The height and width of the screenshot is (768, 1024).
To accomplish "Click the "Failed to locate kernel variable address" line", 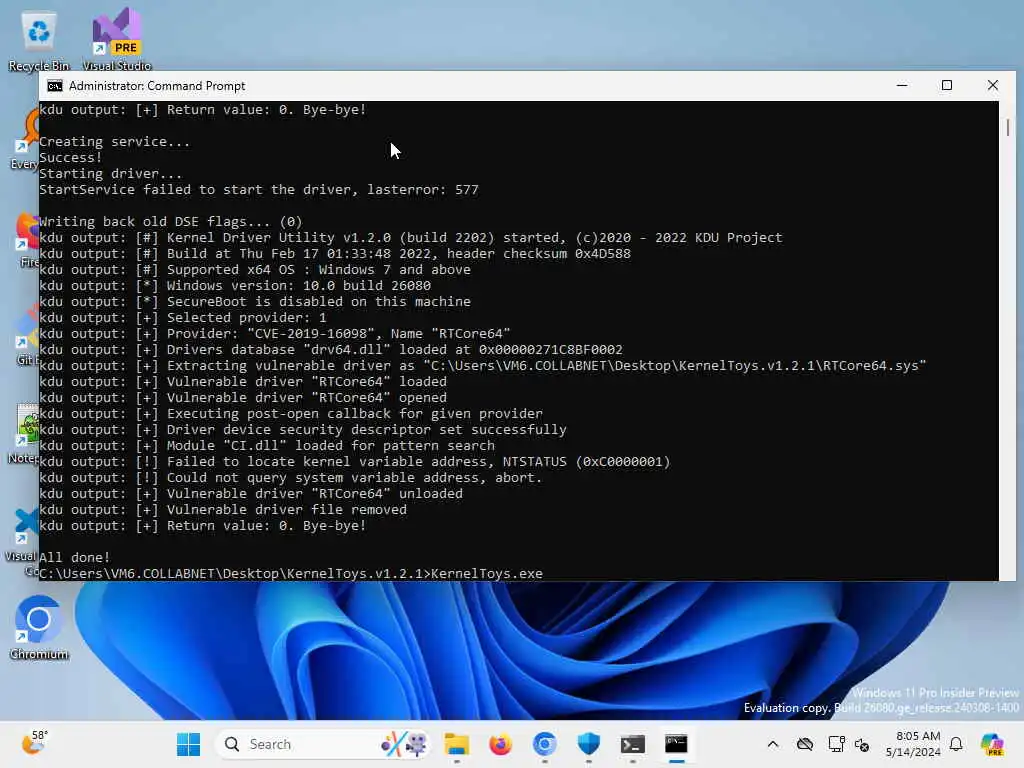I will click(355, 462).
